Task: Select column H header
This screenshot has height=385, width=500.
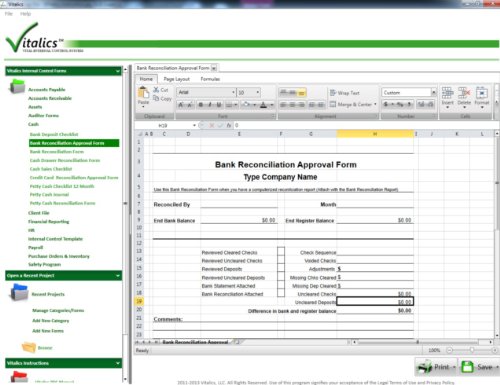Action: tap(375, 134)
